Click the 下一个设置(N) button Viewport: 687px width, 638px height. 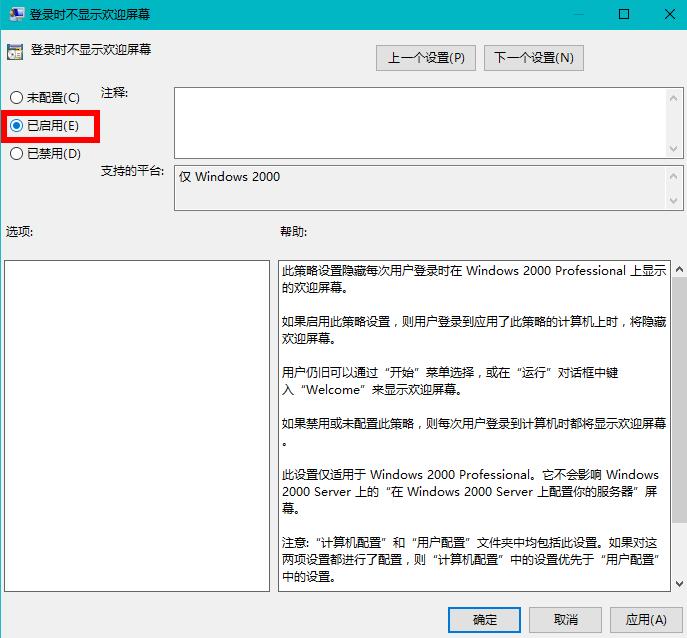pos(534,58)
